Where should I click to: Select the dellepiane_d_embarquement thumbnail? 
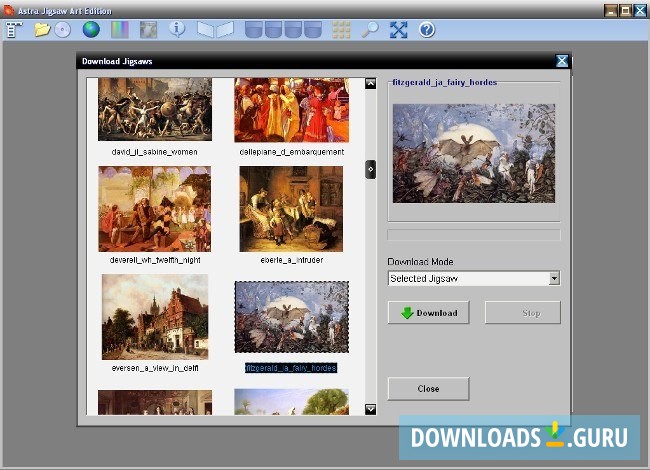(291, 110)
